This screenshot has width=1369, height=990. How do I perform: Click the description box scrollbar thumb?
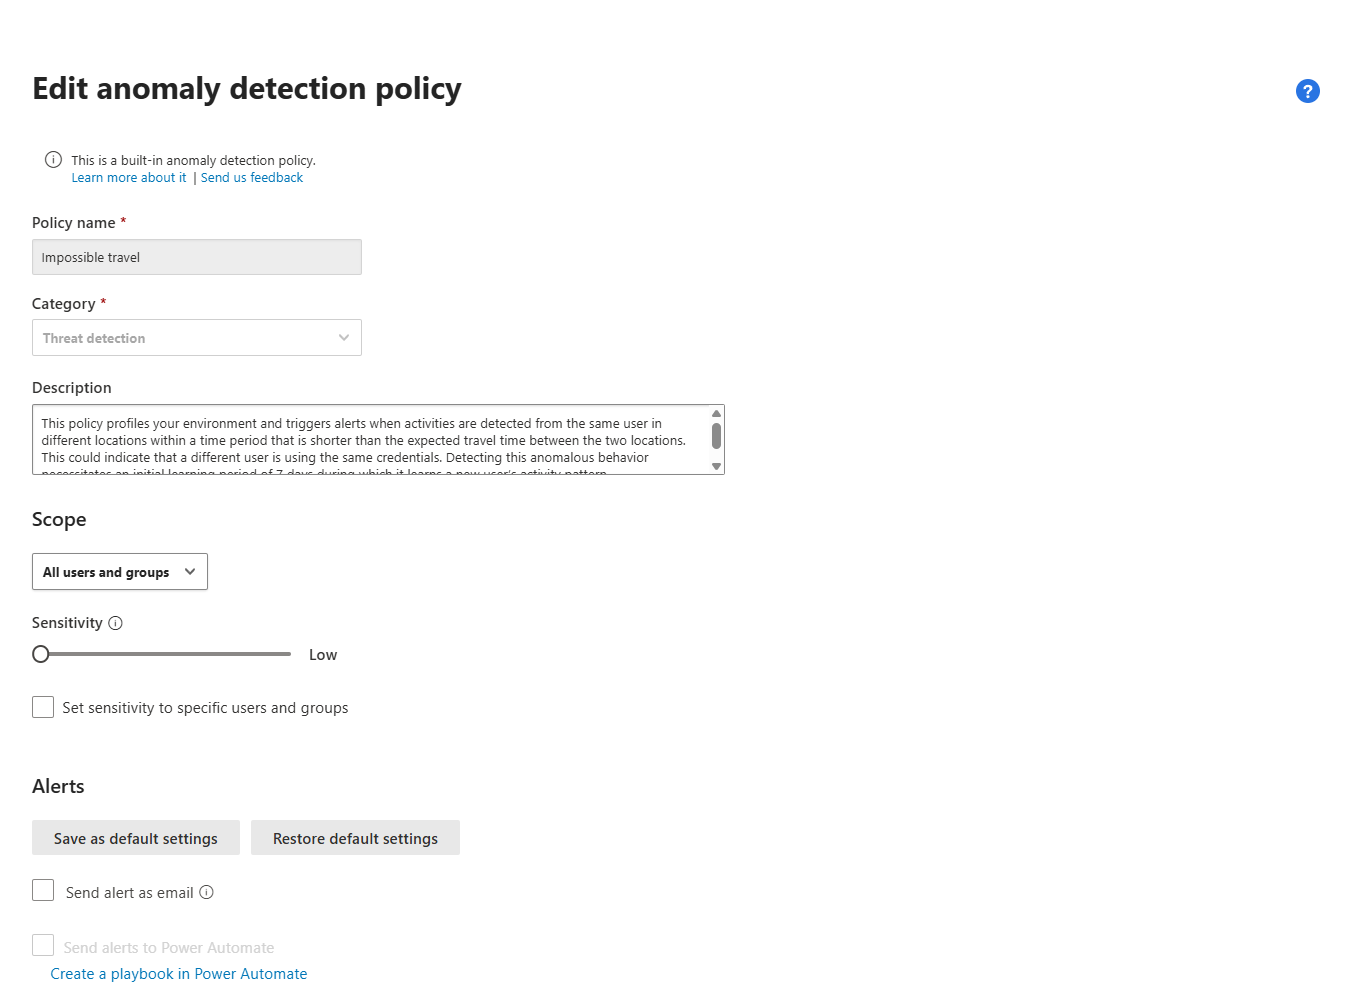coord(716,436)
